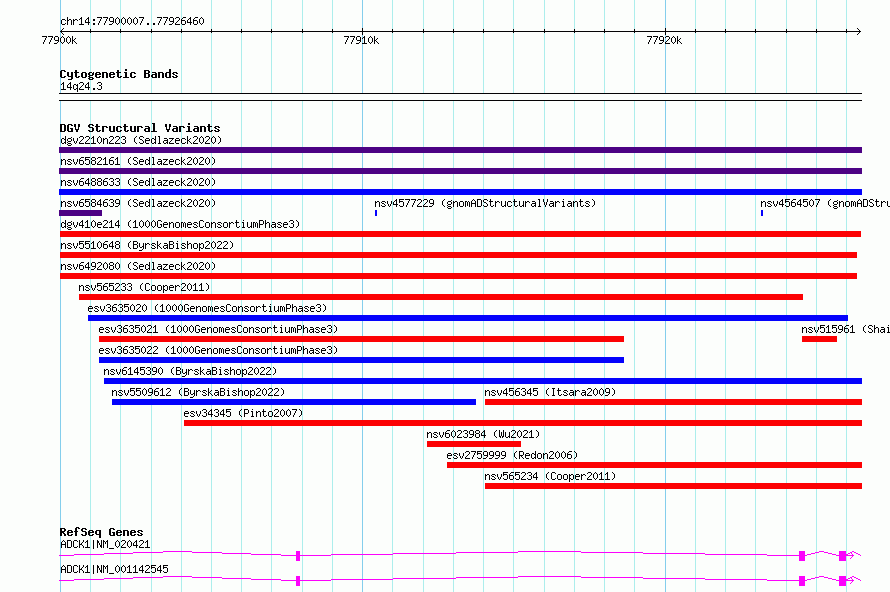Click the esv34345 (Pinto2007) label text
This screenshot has height=592, width=890.
244,413
